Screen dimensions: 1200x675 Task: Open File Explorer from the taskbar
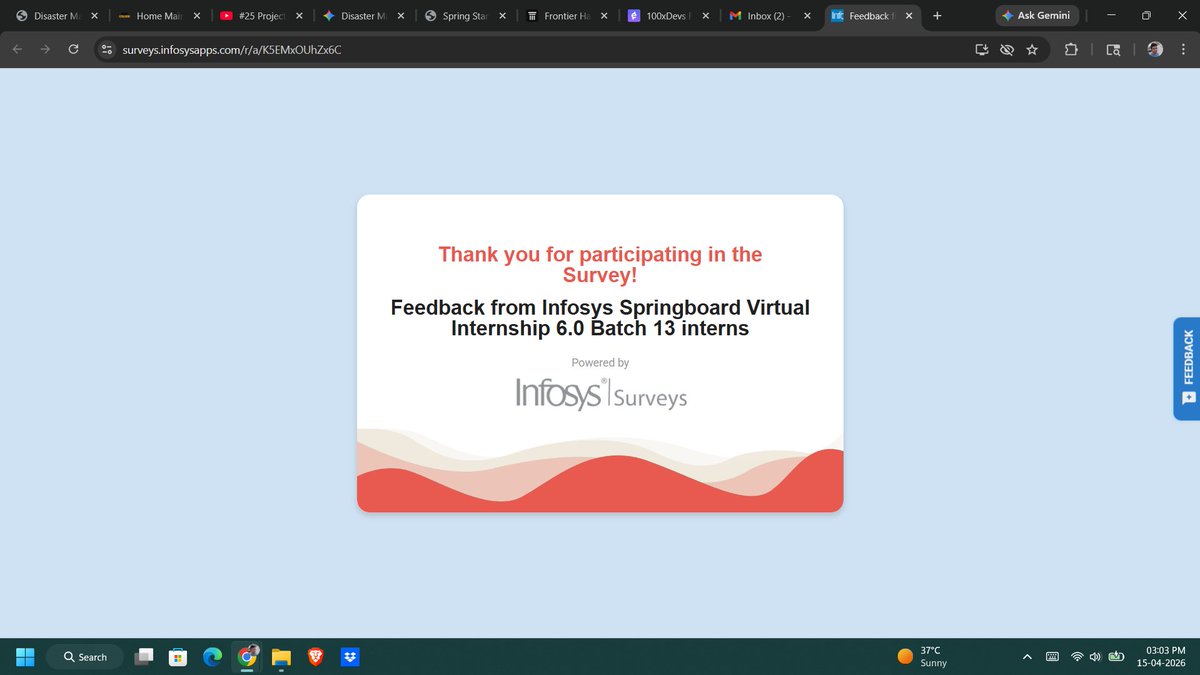[281, 656]
